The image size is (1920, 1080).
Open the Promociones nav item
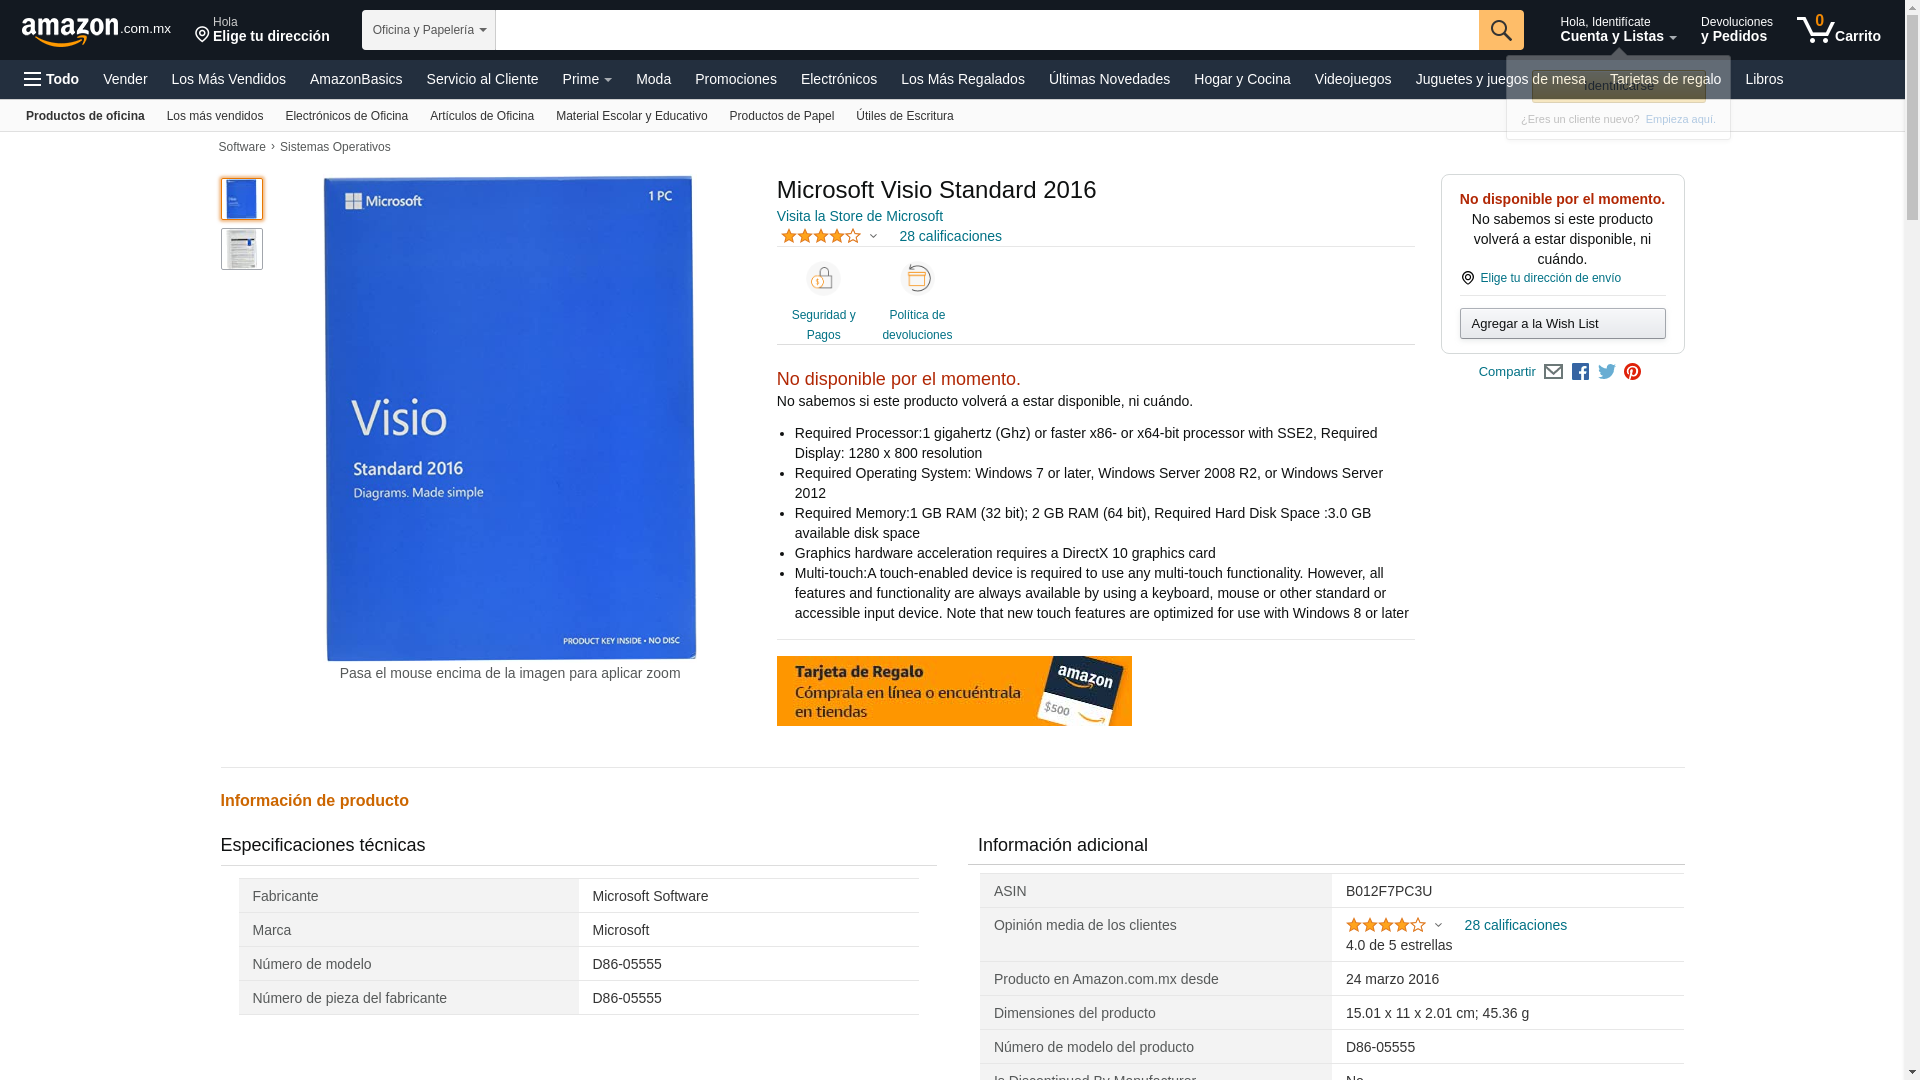tap(735, 79)
